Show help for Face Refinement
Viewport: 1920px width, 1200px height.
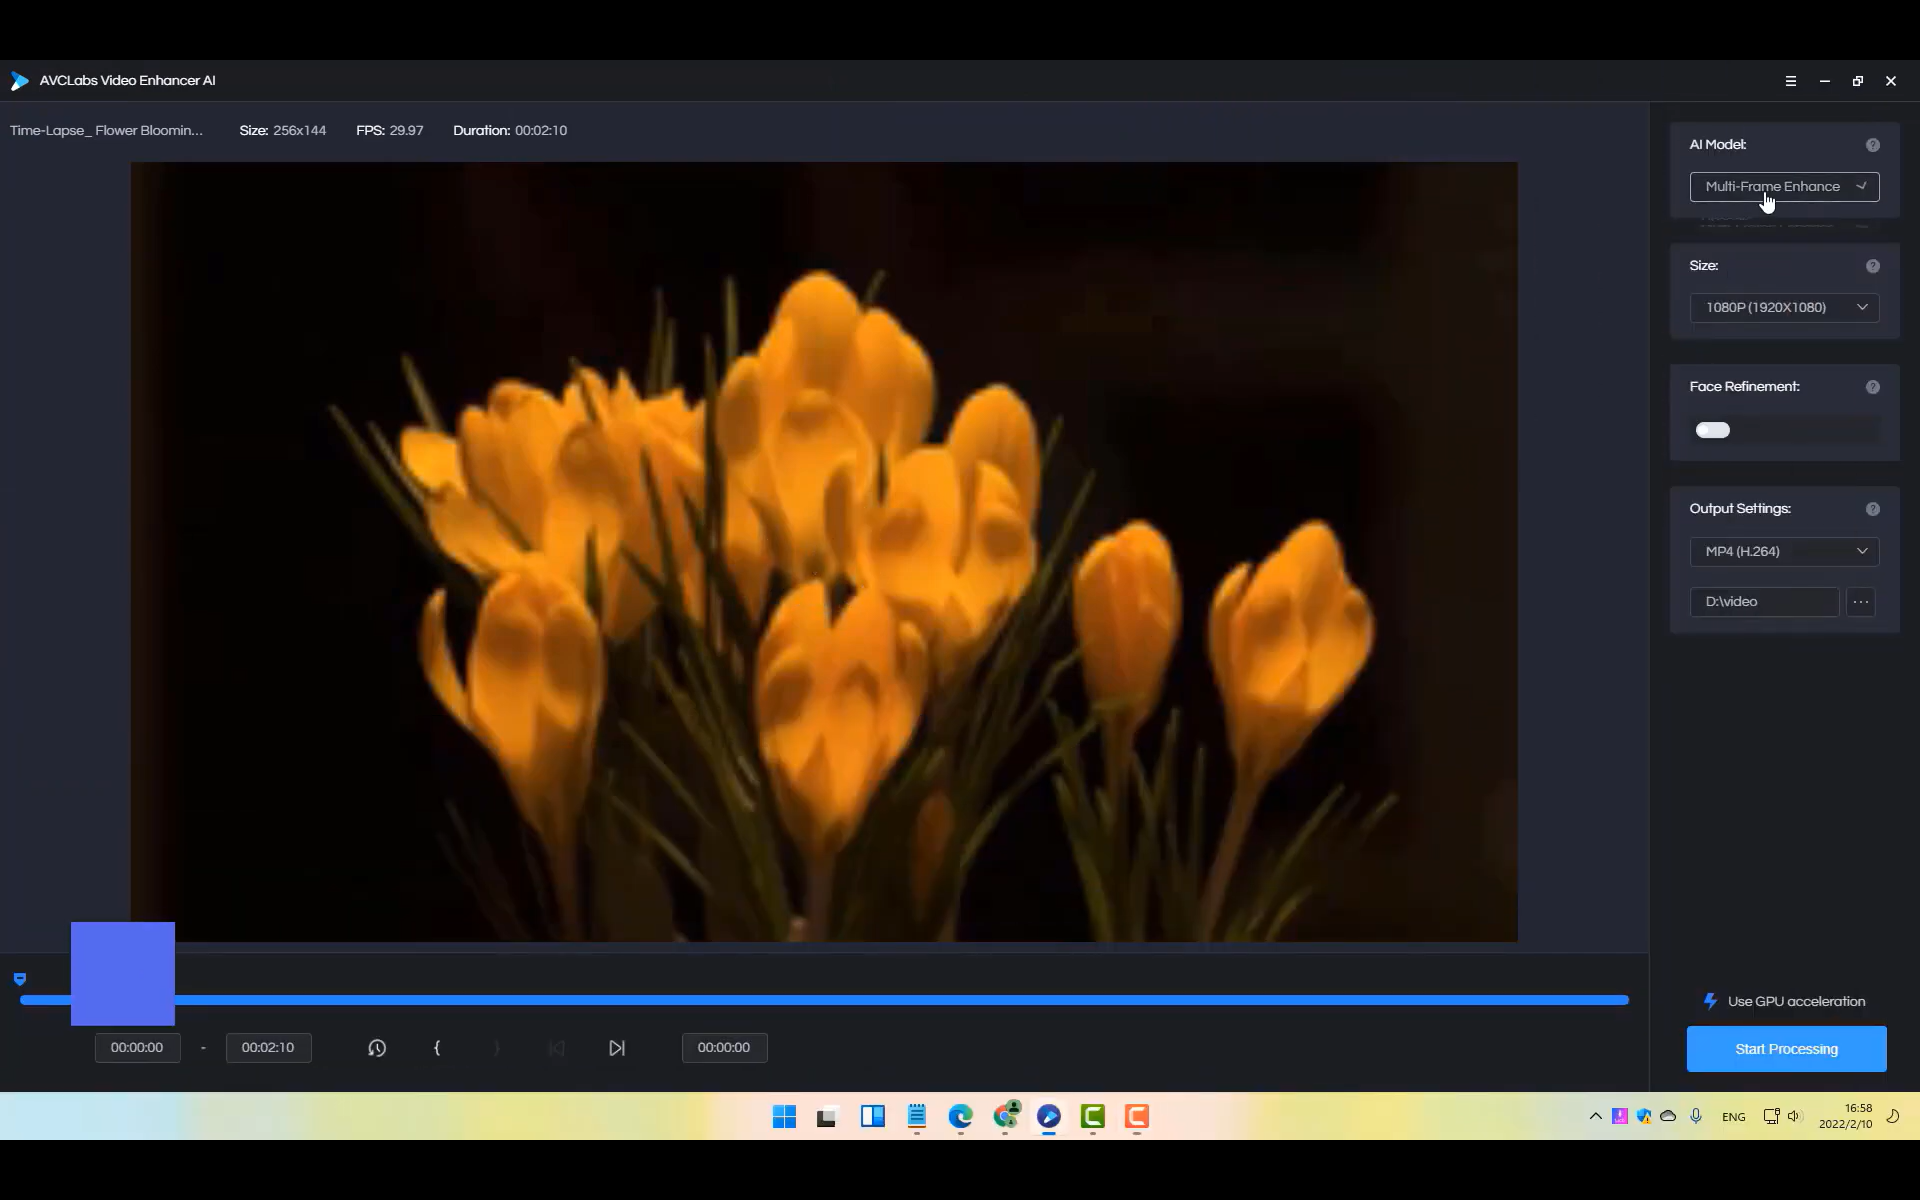click(x=1873, y=387)
